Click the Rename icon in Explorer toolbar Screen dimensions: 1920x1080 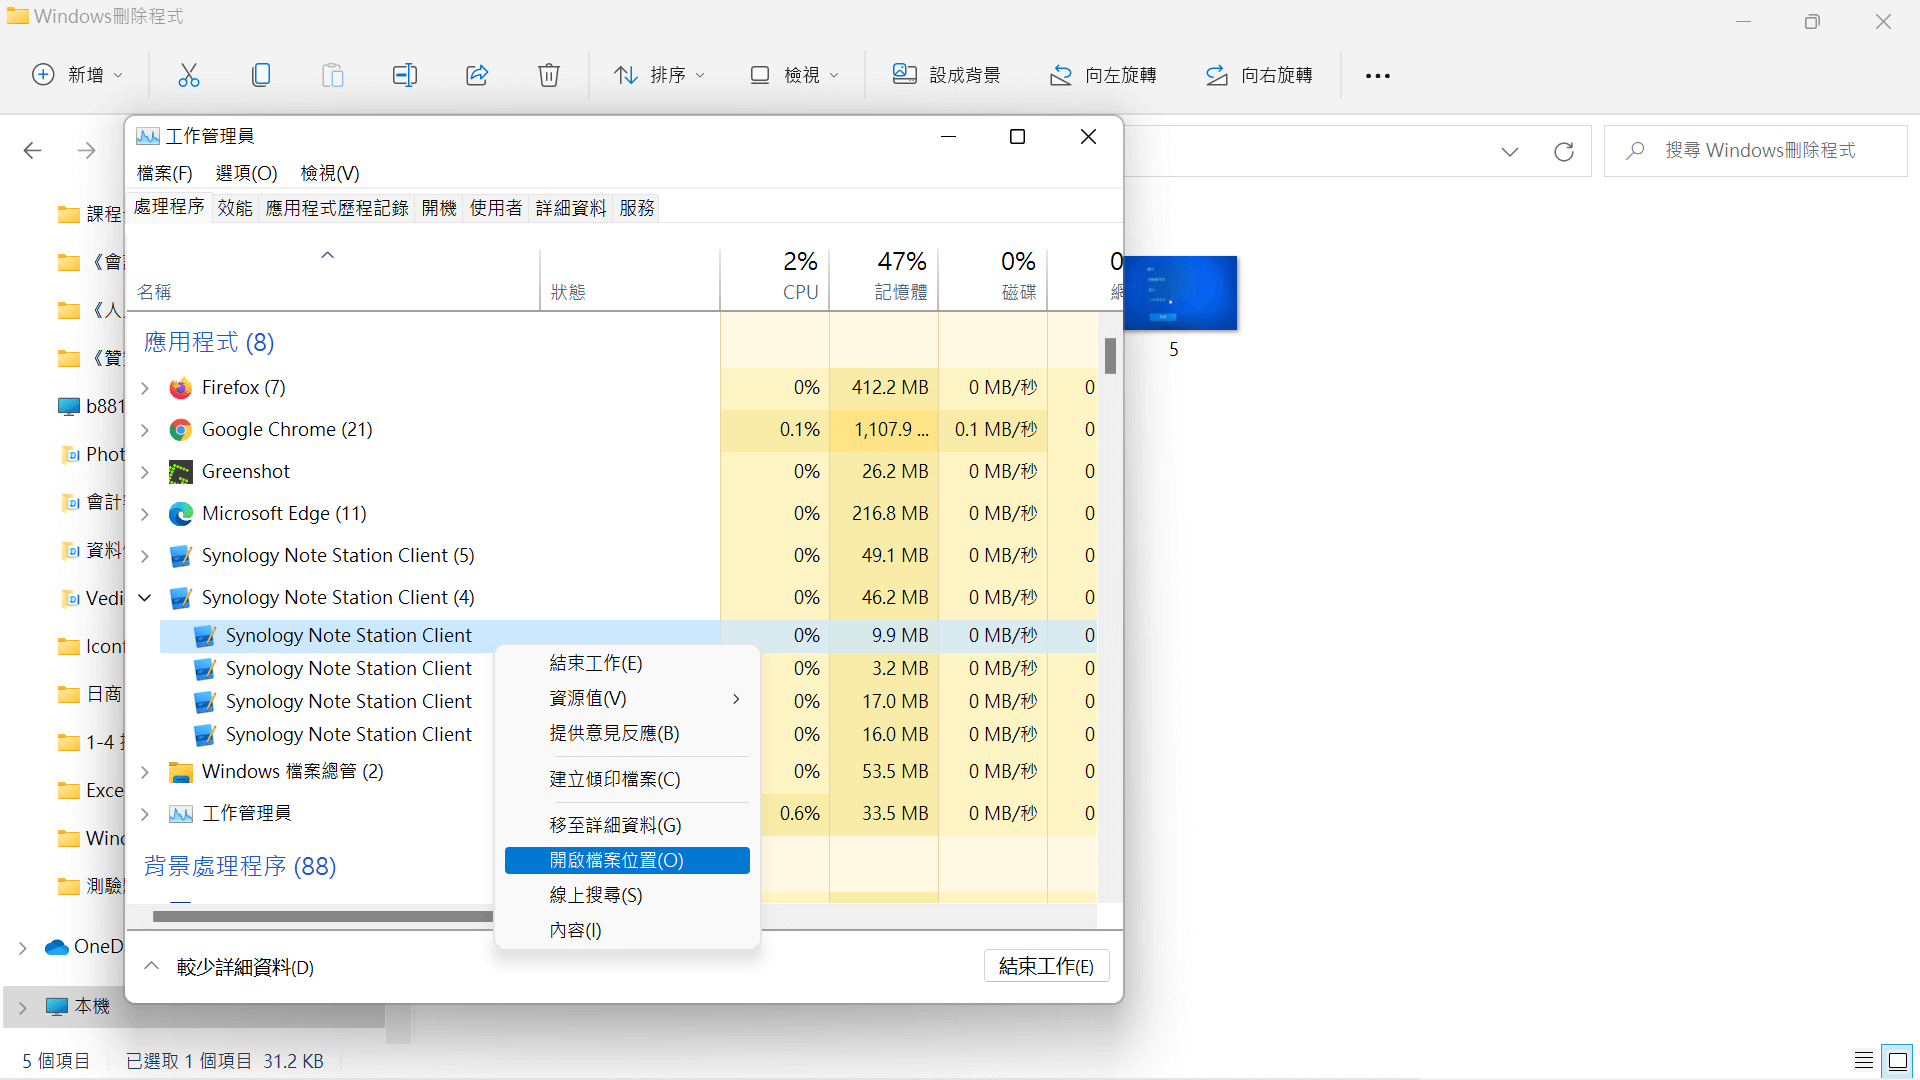tap(405, 75)
